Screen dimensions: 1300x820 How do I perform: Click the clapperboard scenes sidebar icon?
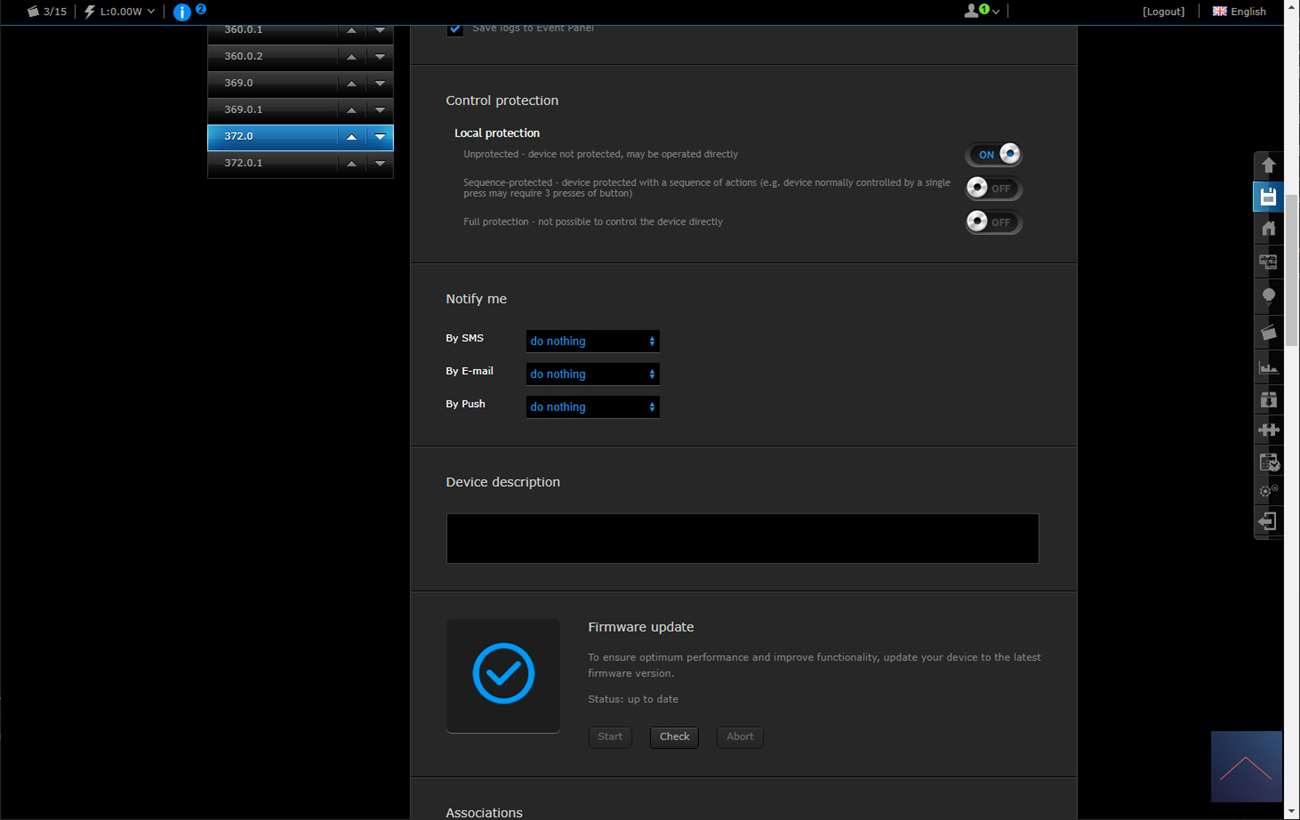tap(1268, 332)
